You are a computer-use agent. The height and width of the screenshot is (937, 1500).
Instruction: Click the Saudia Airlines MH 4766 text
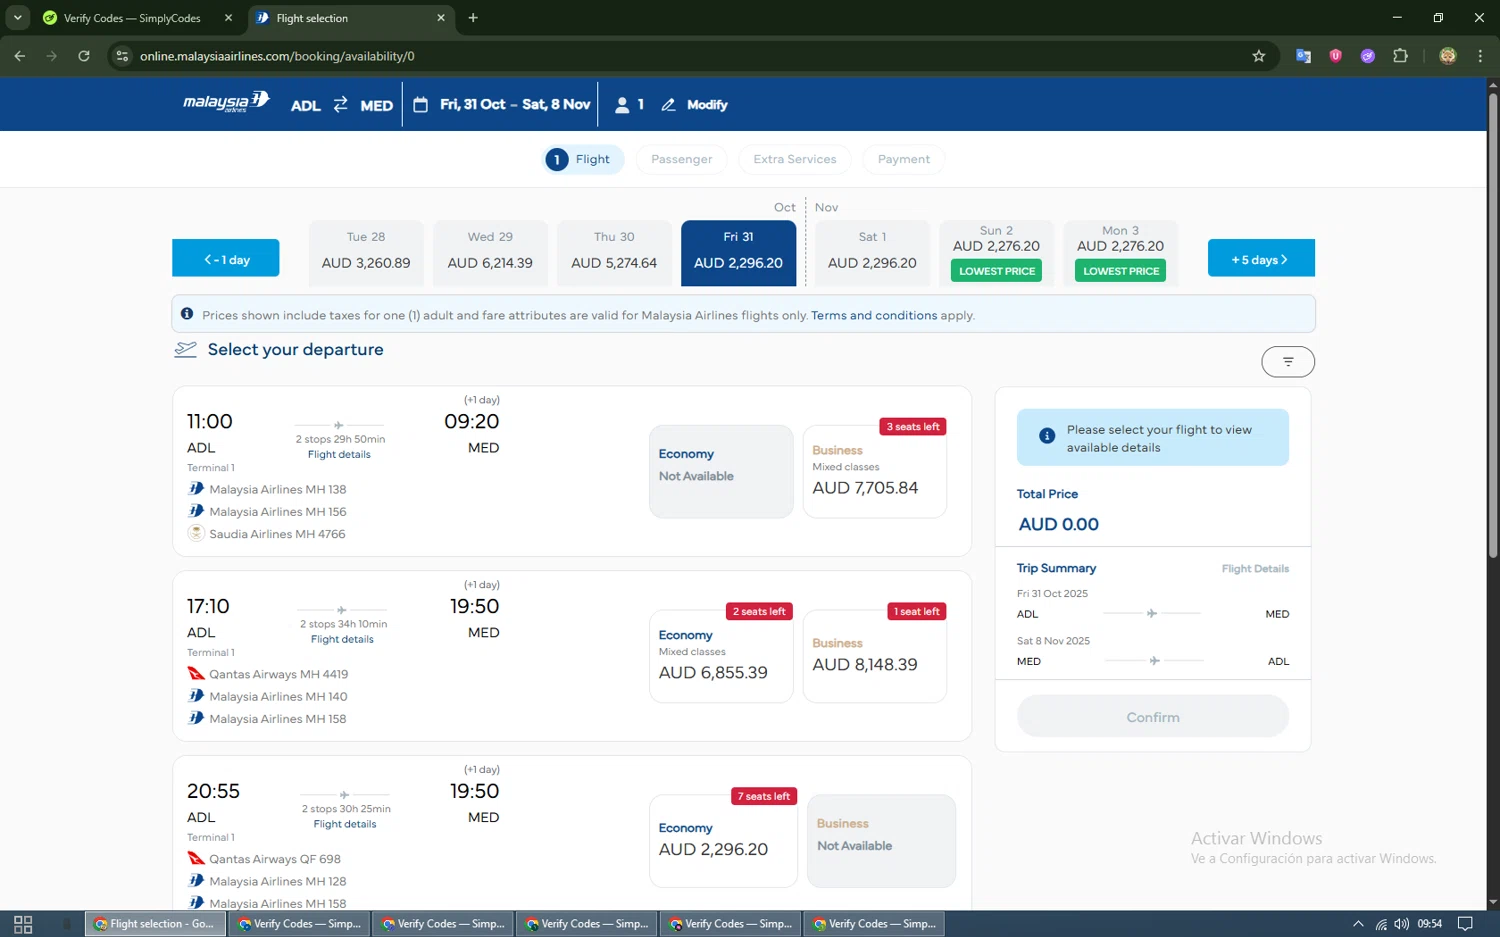click(x=277, y=534)
